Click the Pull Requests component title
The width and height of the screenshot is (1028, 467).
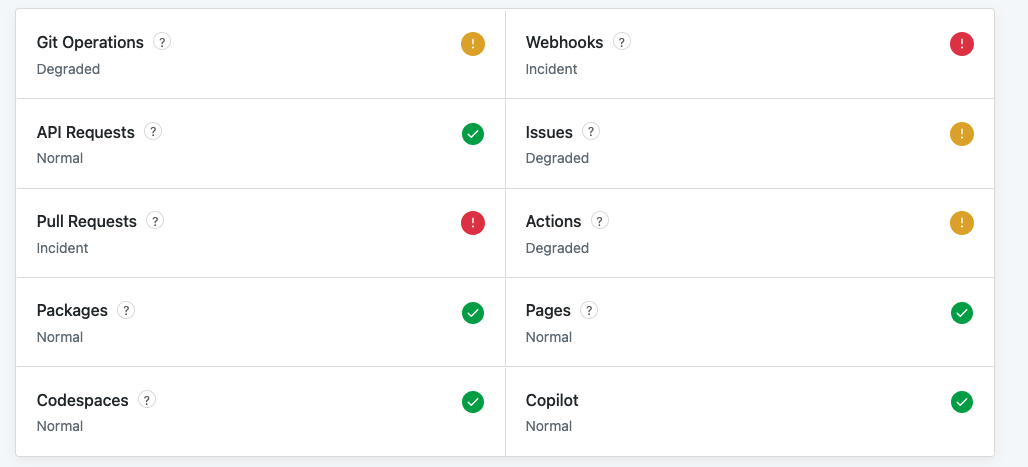[x=87, y=222]
